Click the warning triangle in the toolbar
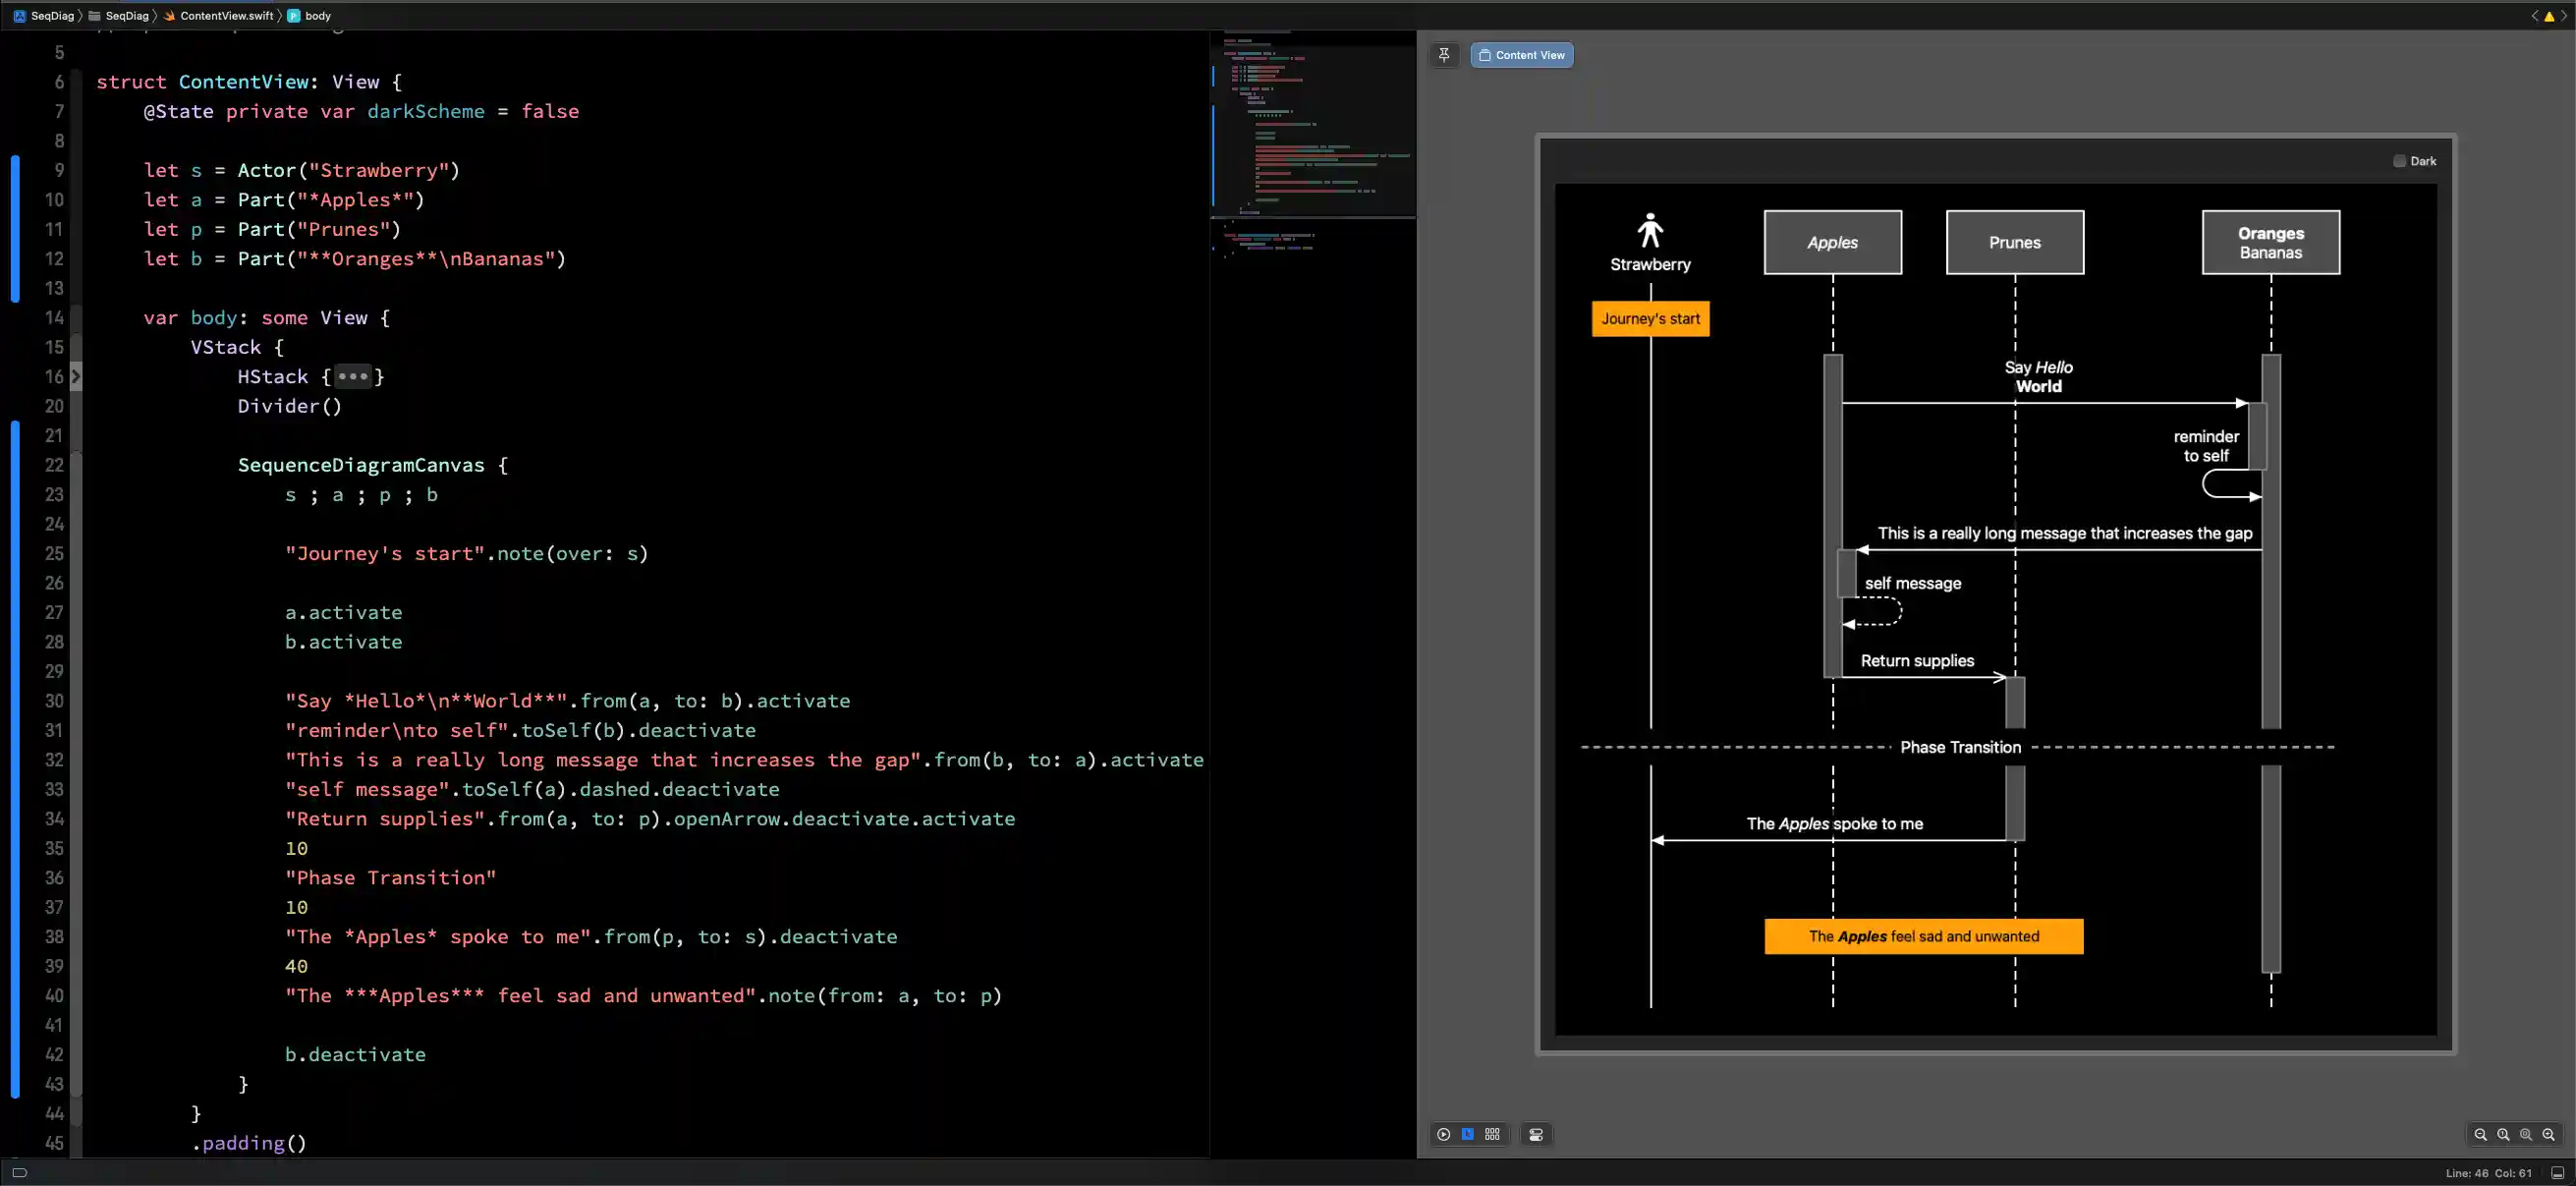2576x1186 pixels. click(x=2550, y=16)
